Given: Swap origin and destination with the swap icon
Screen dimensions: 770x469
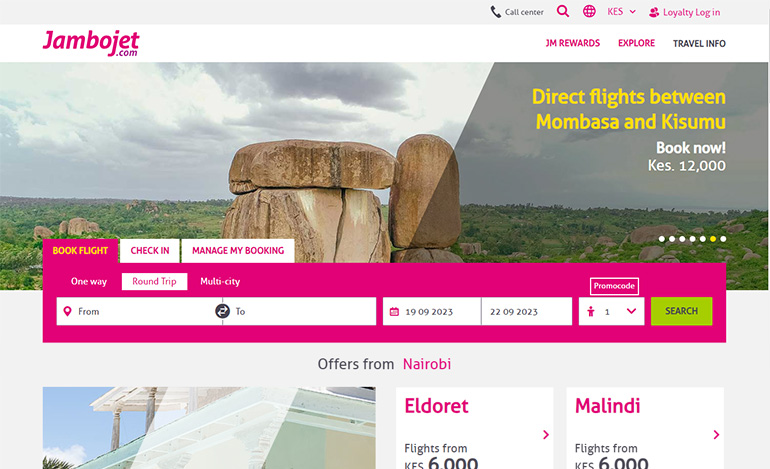Looking at the screenshot, I should tap(222, 311).
